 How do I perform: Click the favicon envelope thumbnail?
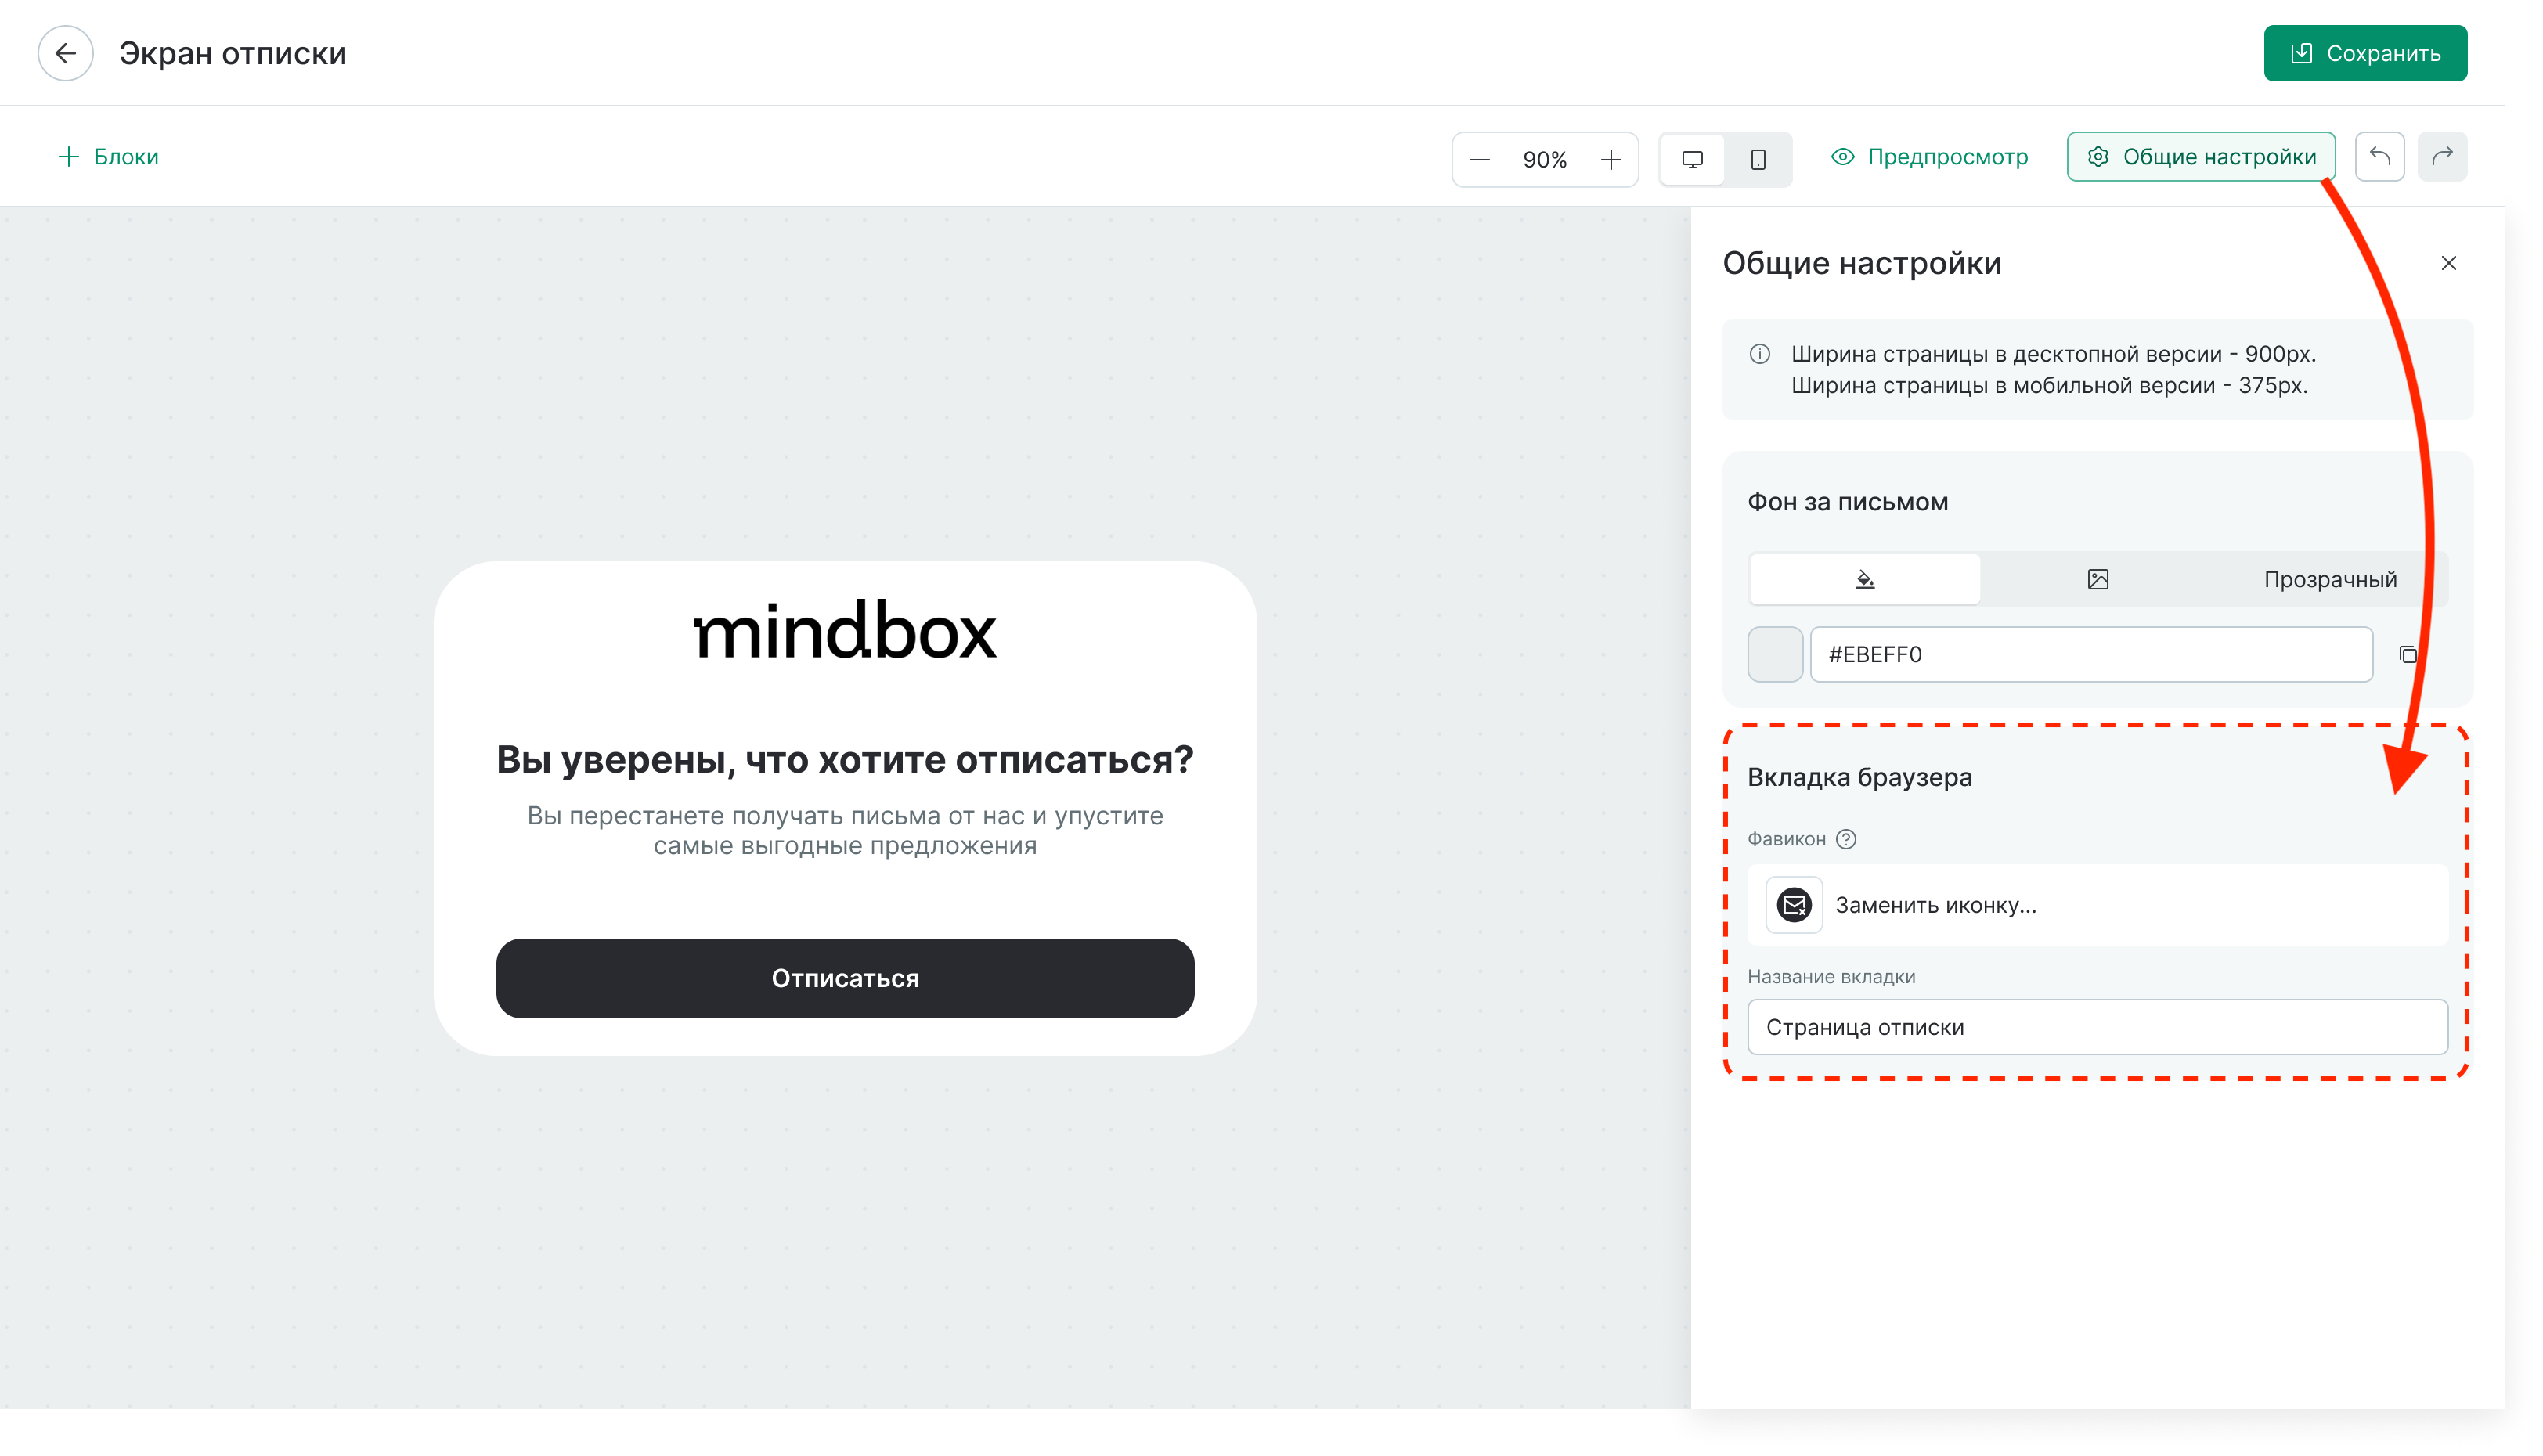click(x=1794, y=905)
